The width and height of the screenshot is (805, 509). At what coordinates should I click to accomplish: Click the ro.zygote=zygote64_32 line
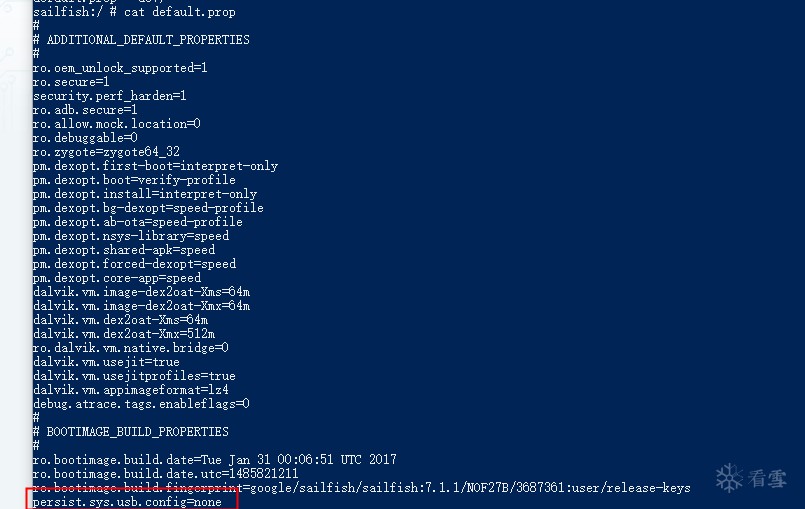(x=106, y=151)
